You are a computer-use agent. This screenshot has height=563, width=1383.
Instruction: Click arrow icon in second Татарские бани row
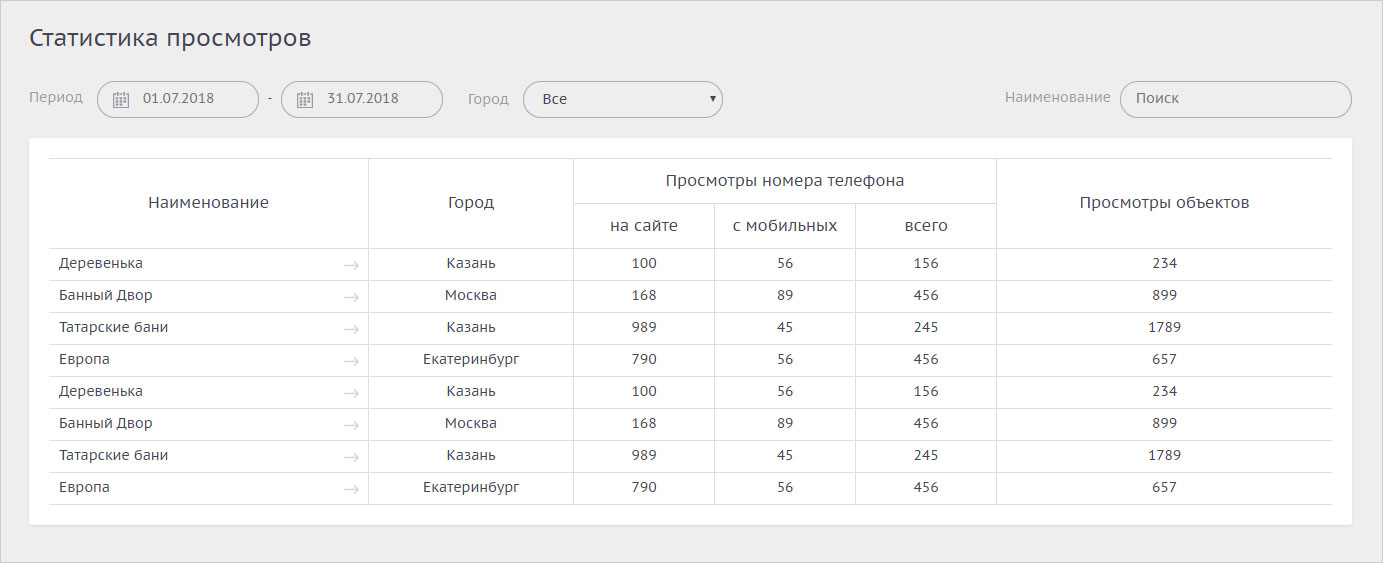coord(351,457)
